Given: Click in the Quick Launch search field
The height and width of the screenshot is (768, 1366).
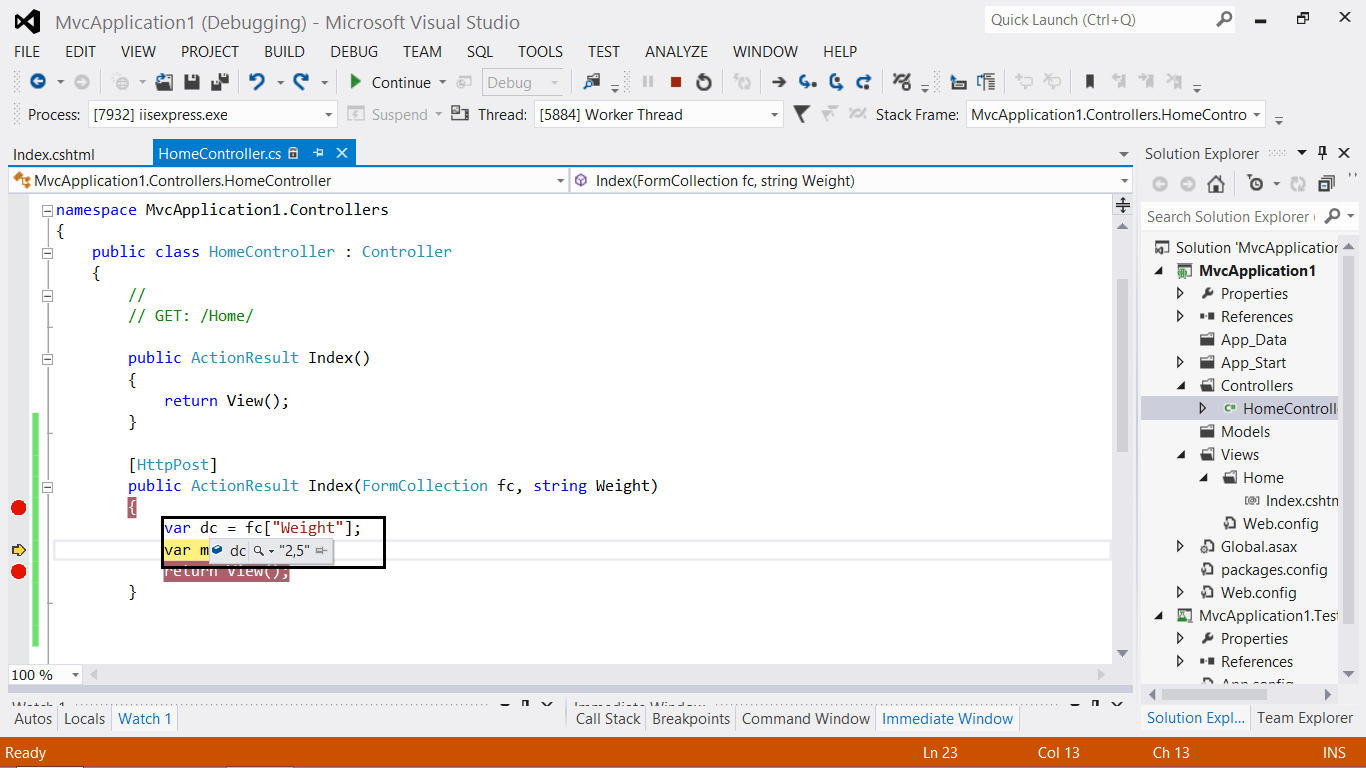Looking at the screenshot, I should 1098,19.
